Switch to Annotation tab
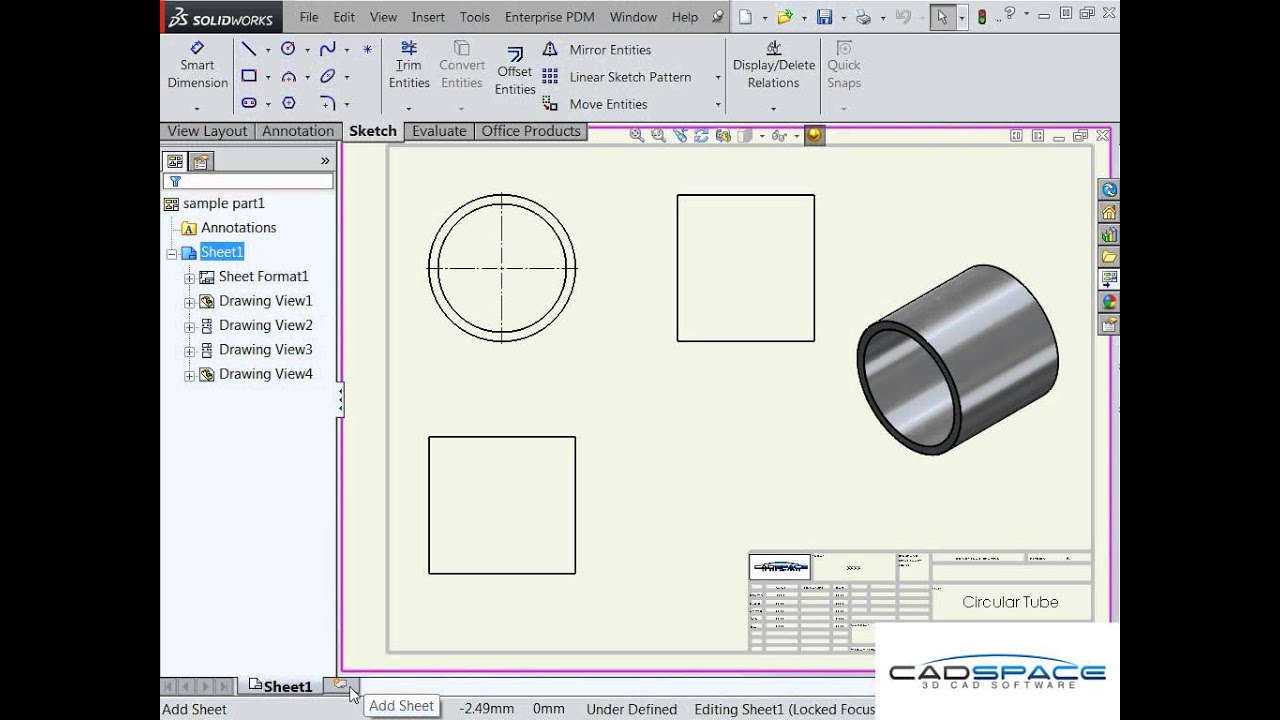 click(298, 131)
